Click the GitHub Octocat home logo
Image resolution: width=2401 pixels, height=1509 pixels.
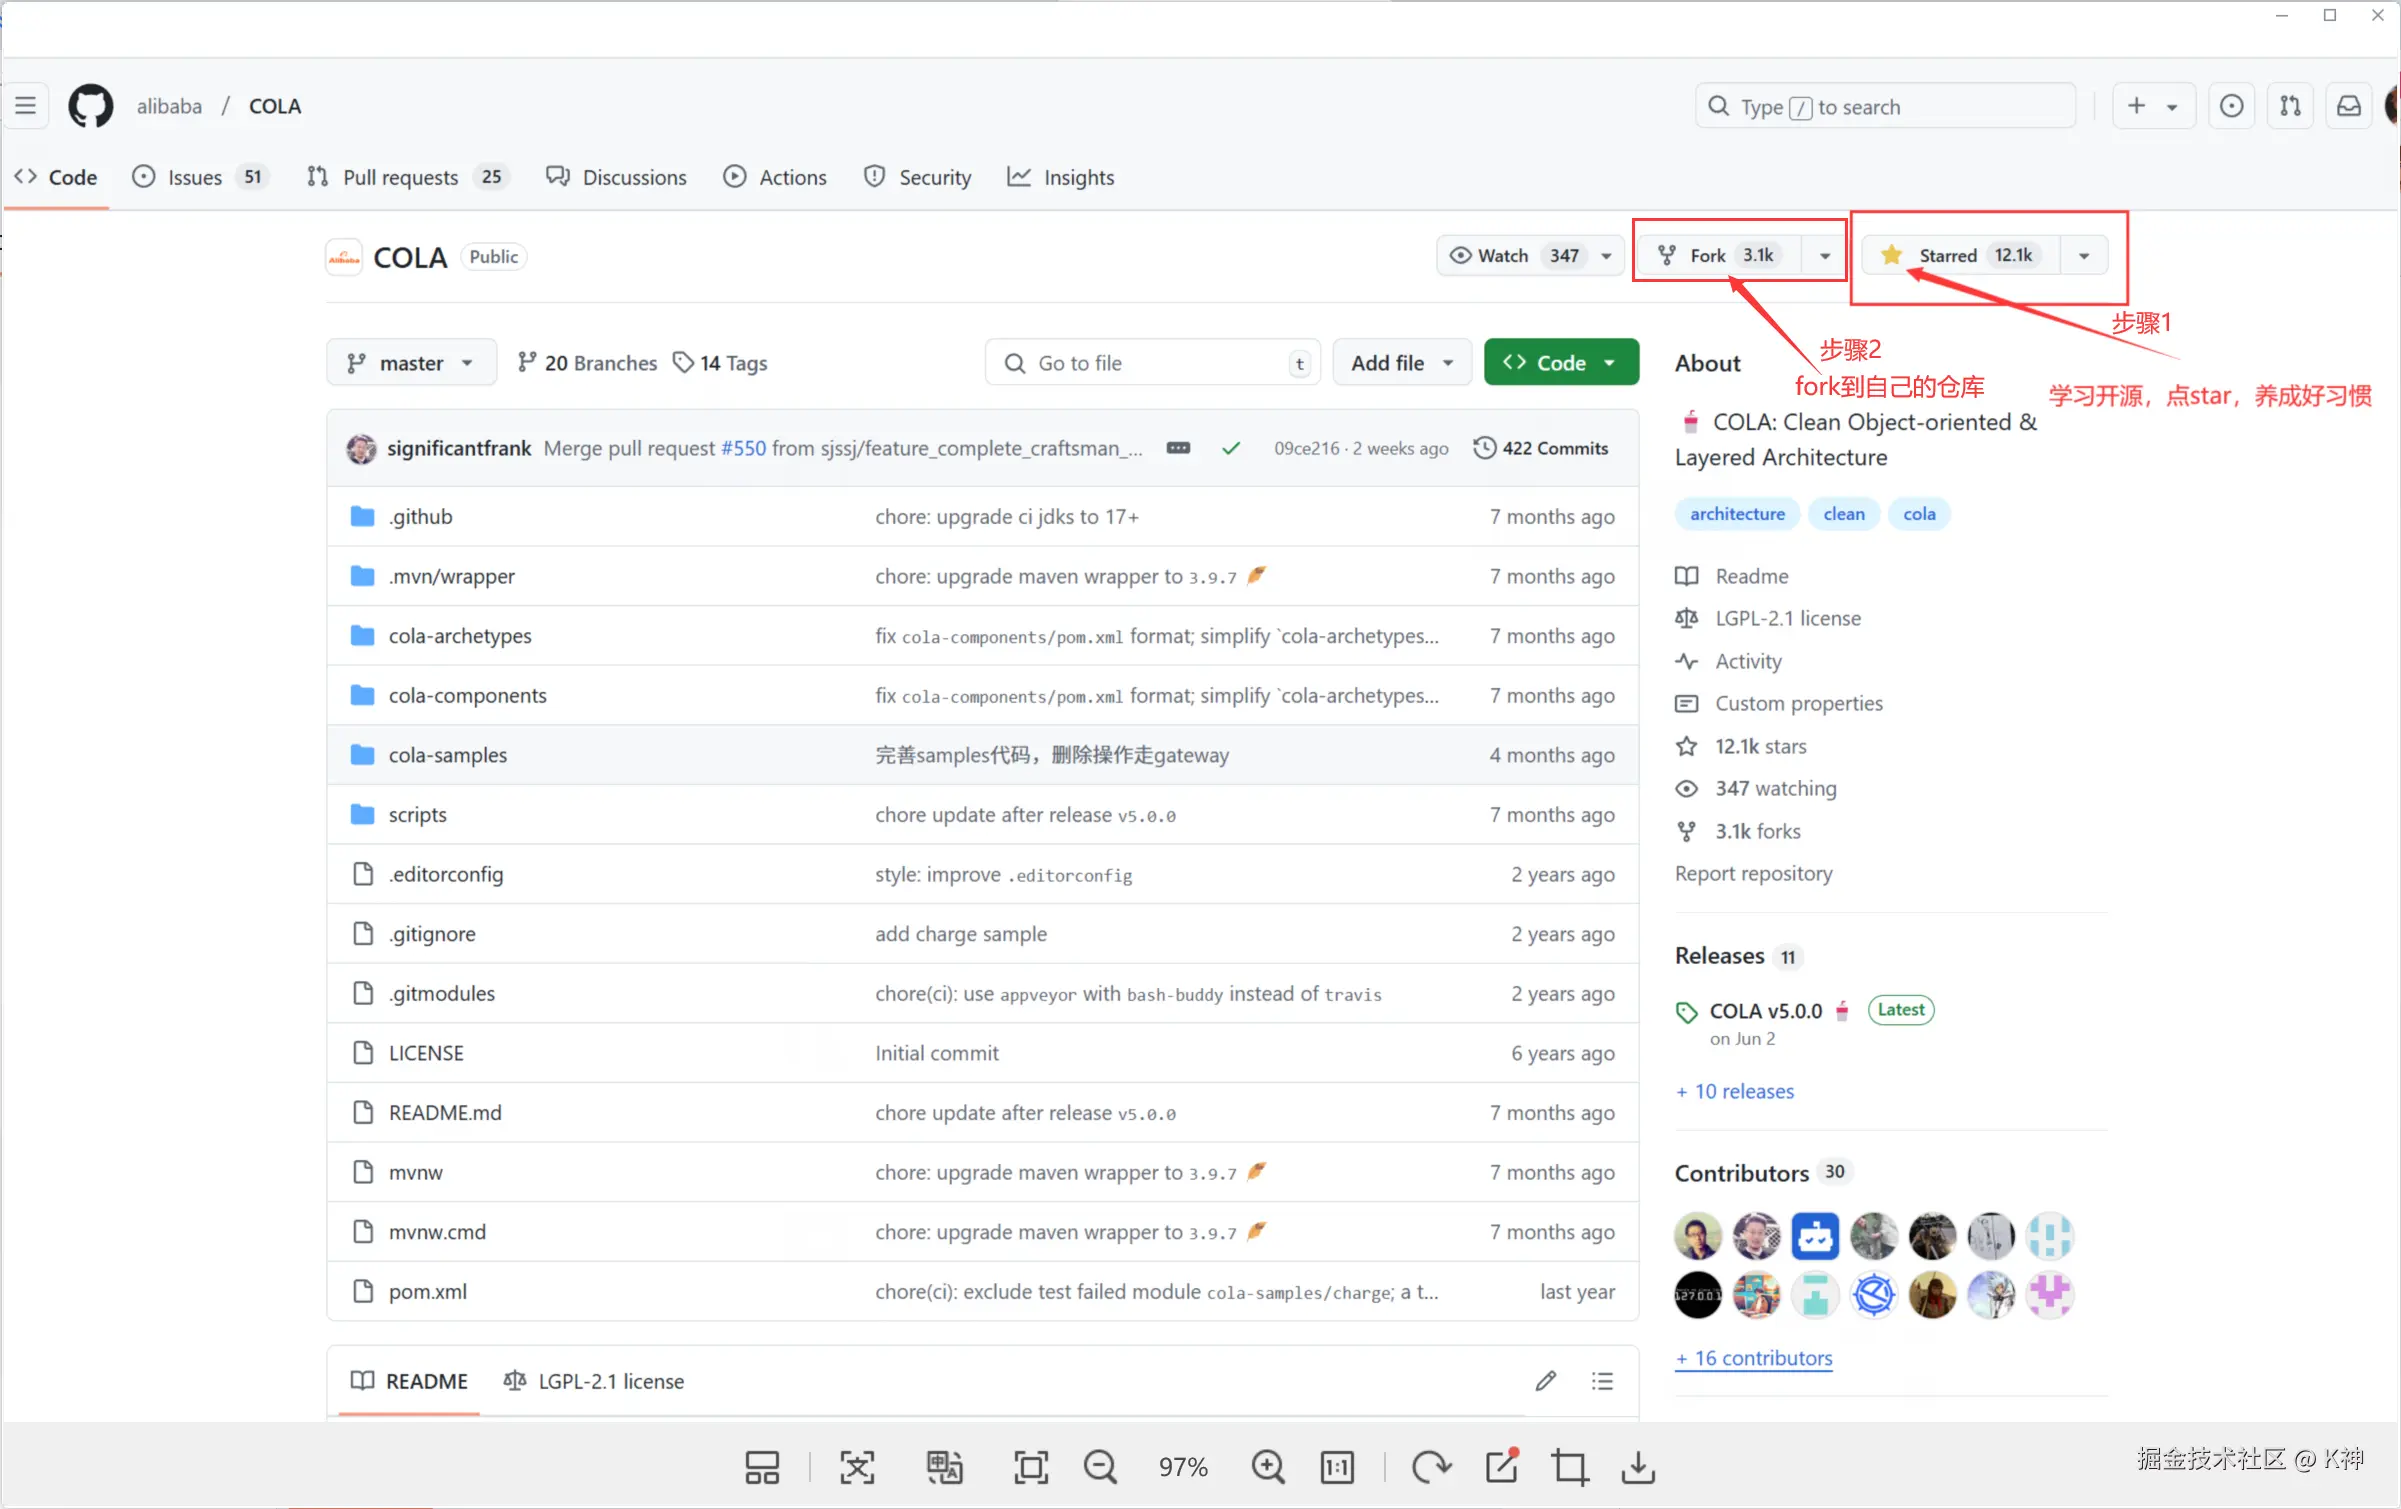[x=90, y=106]
